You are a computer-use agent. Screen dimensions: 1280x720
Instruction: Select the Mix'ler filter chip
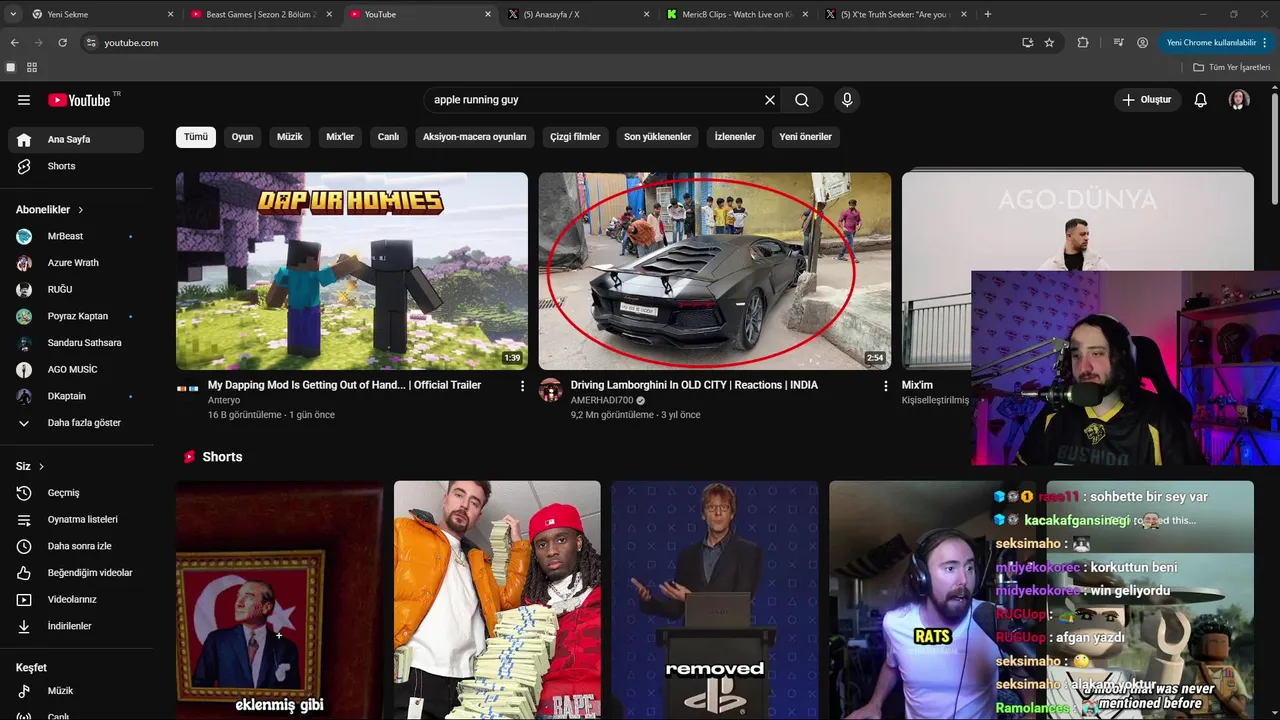(x=340, y=137)
